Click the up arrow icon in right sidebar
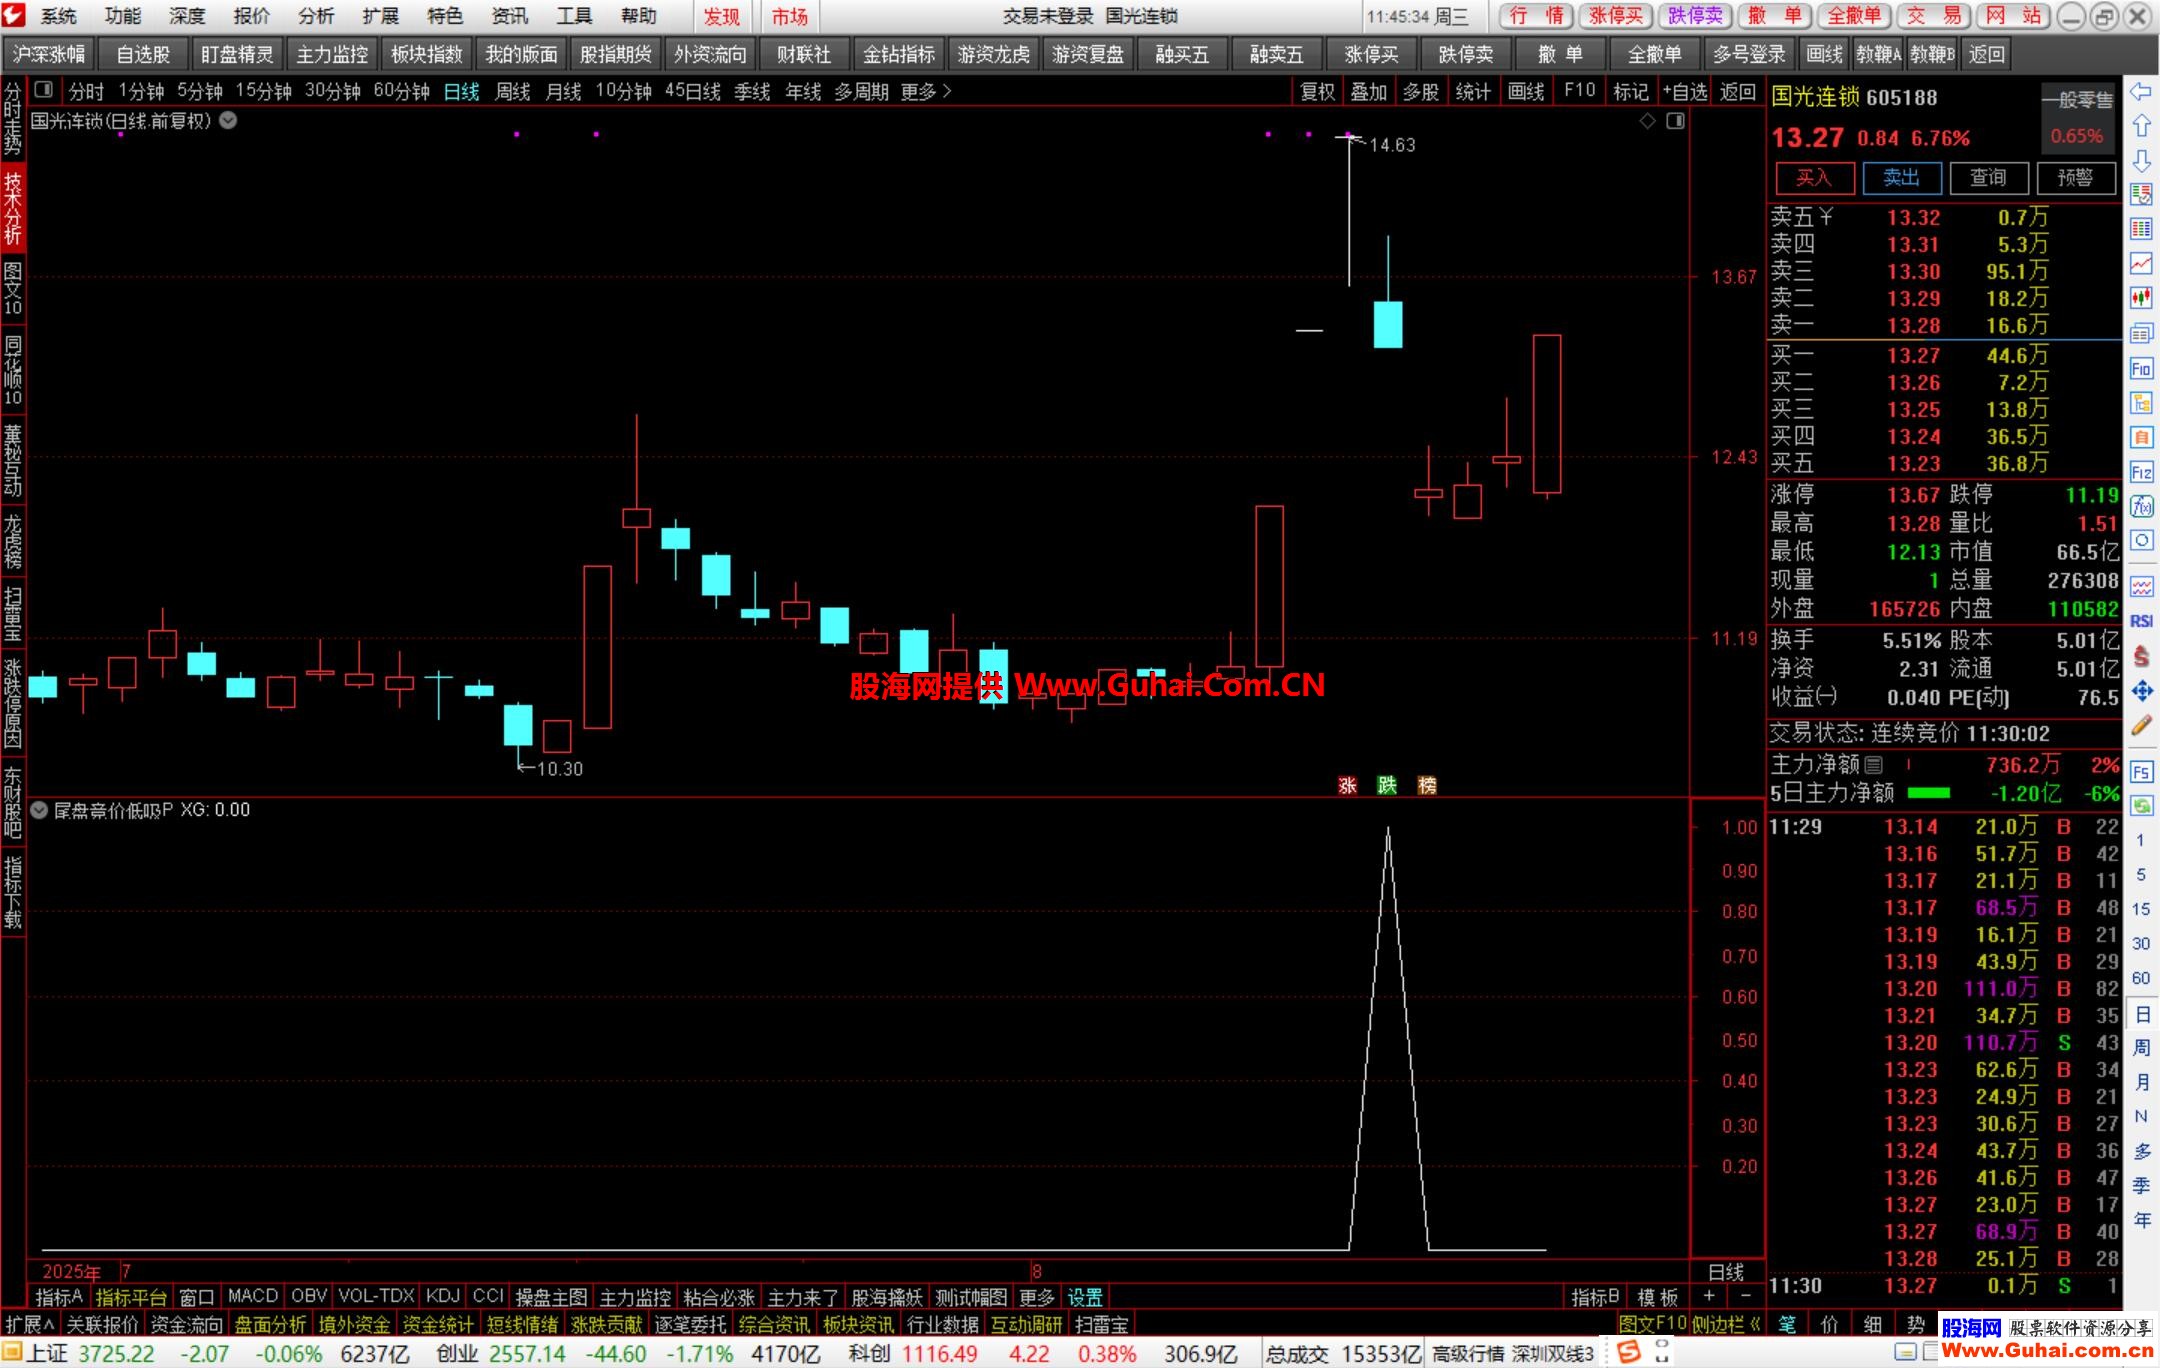This screenshot has width=2160, height=1368. [2141, 126]
